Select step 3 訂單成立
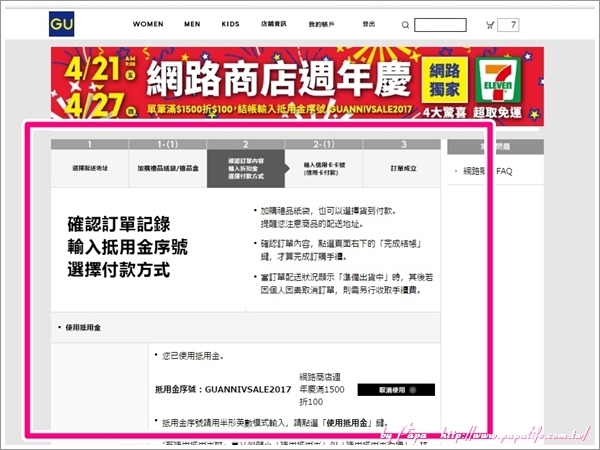The height and width of the screenshot is (450, 600). pyautogui.click(x=402, y=163)
